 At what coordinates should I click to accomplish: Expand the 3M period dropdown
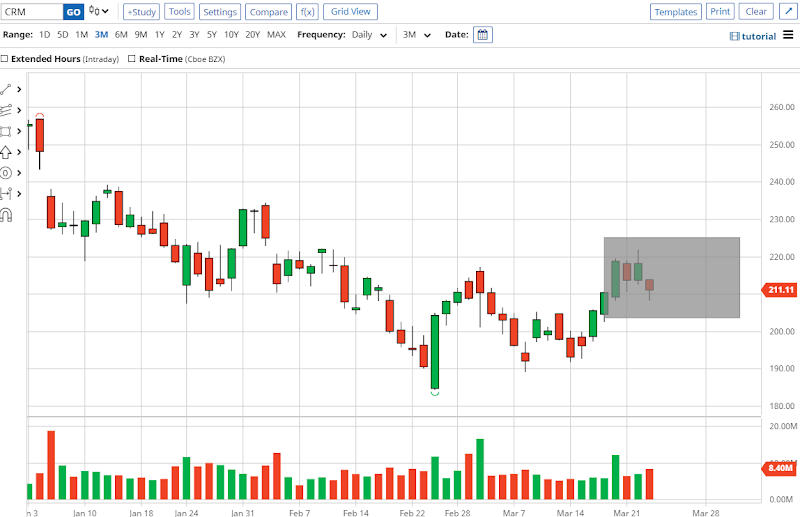click(x=417, y=35)
